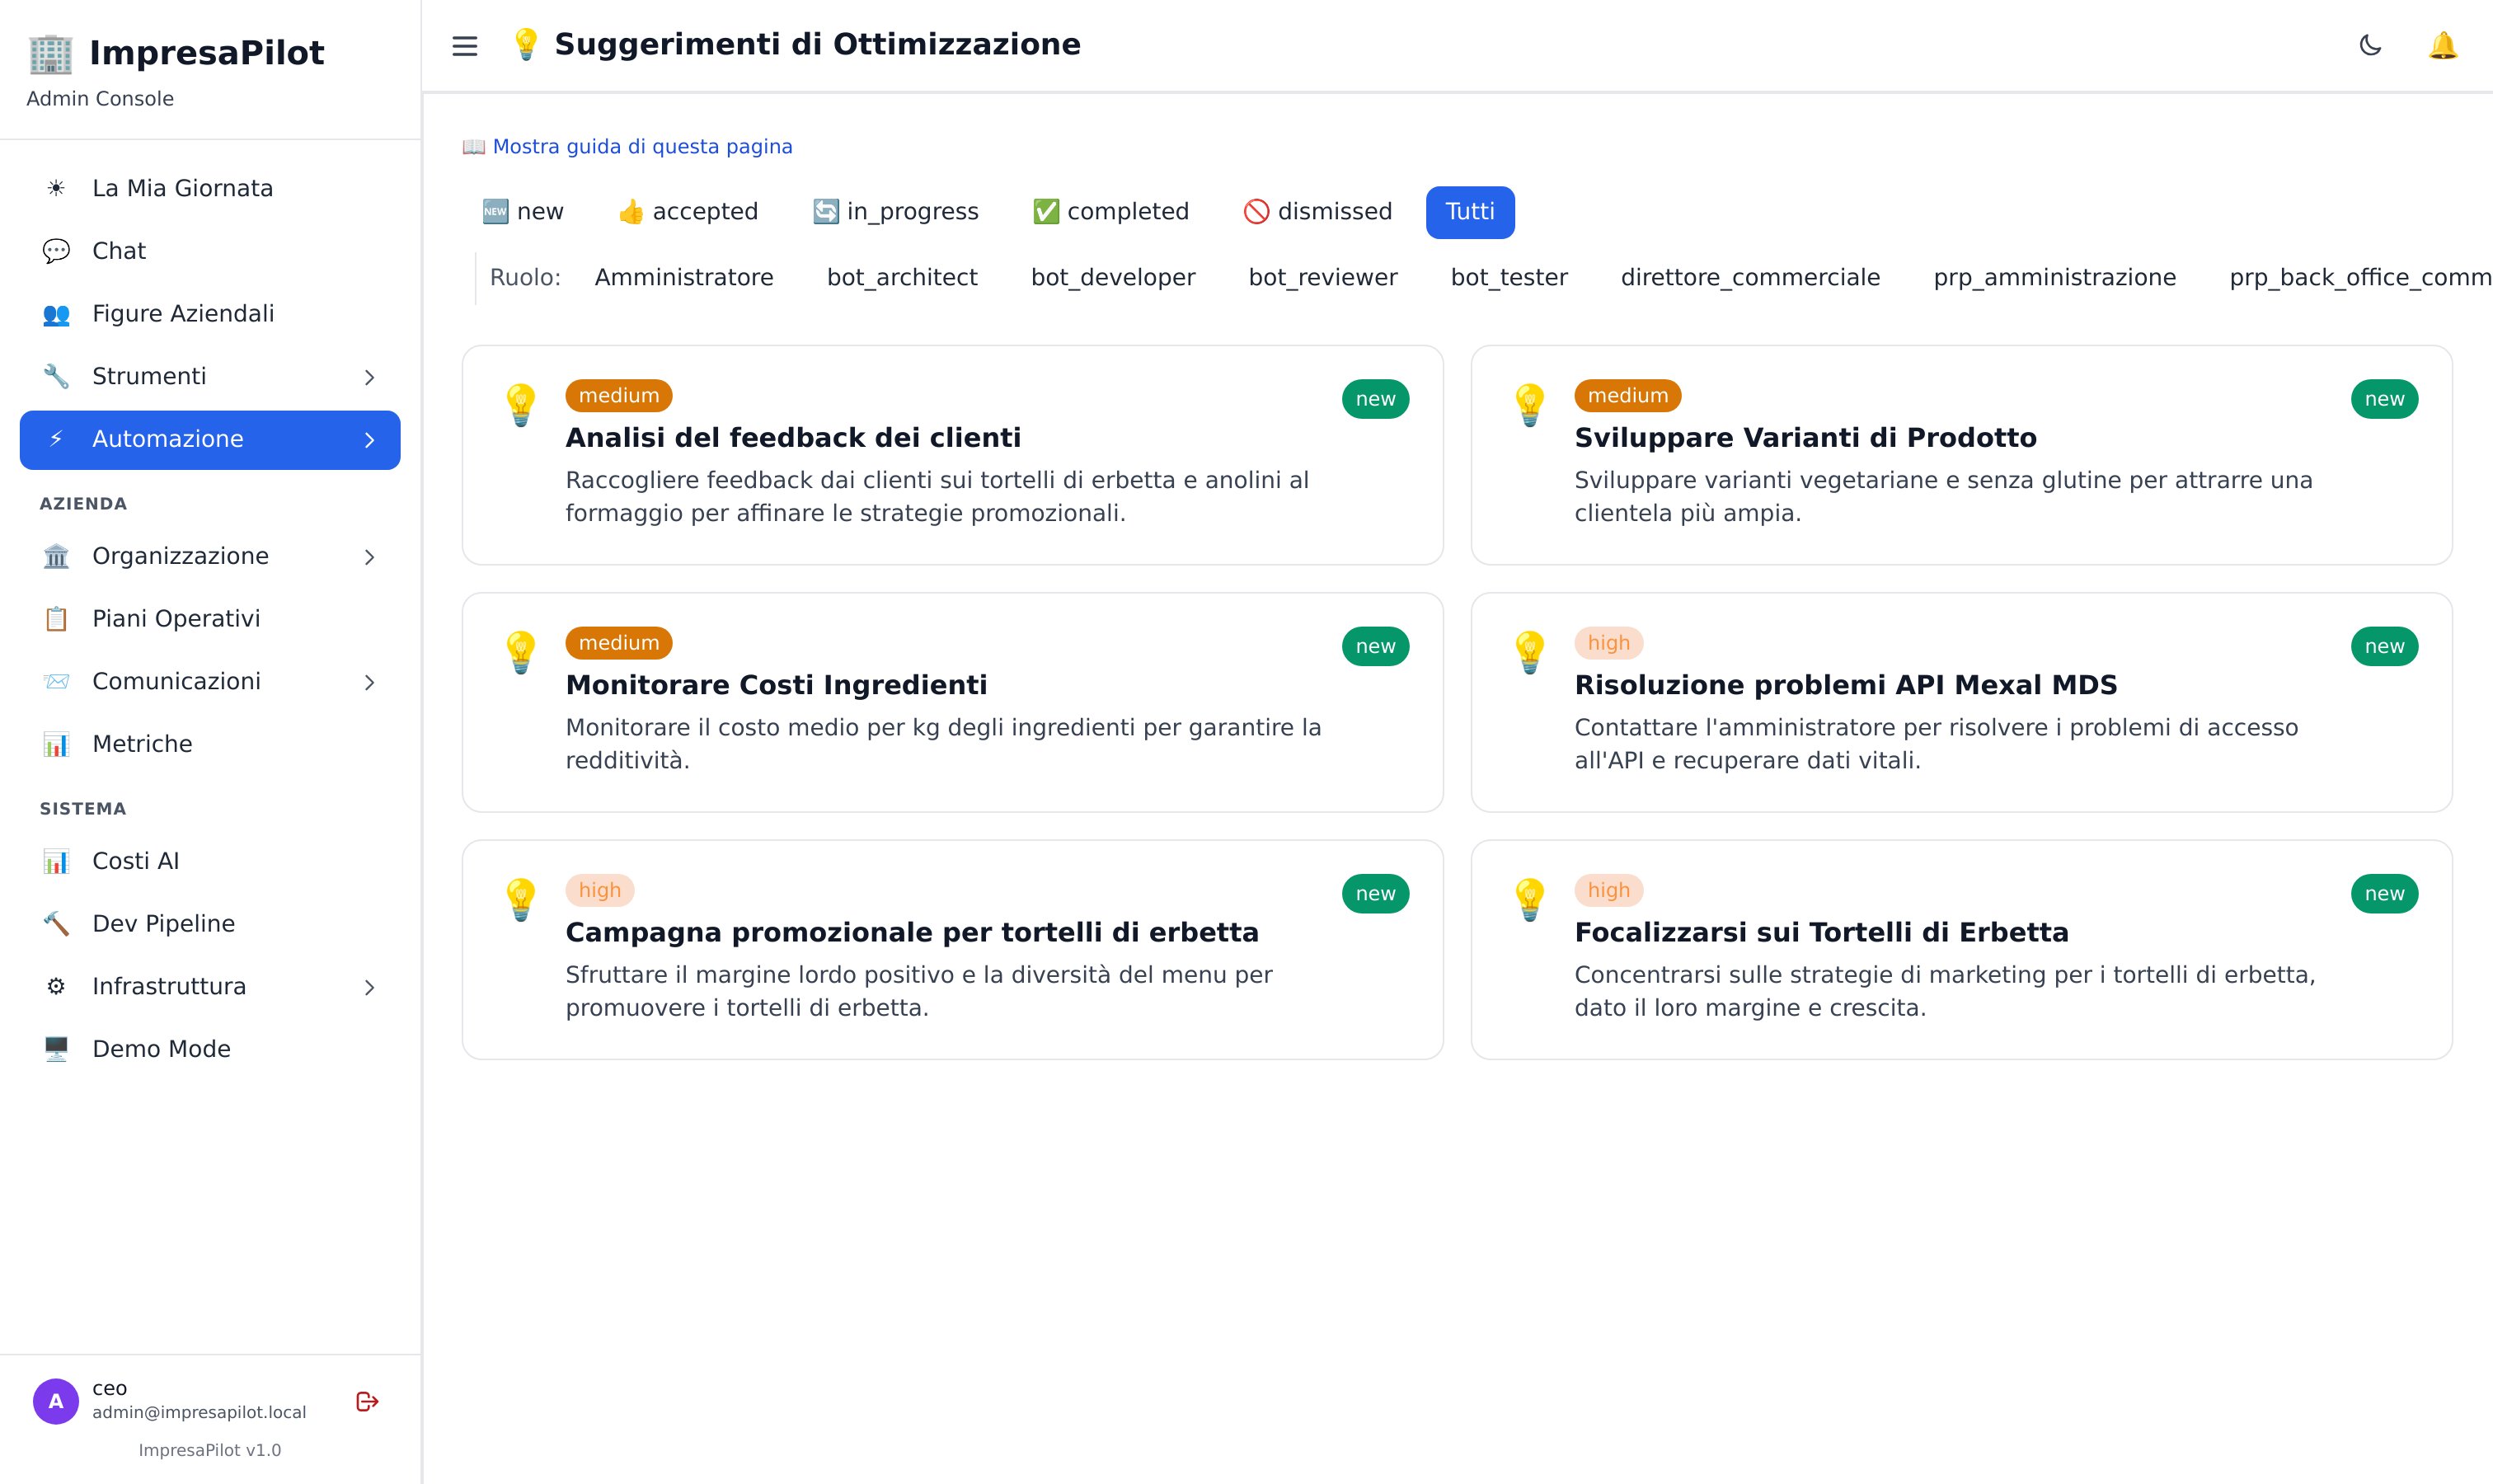
Task: Toggle dark mode moon icon
Action: click(2370, 45)
